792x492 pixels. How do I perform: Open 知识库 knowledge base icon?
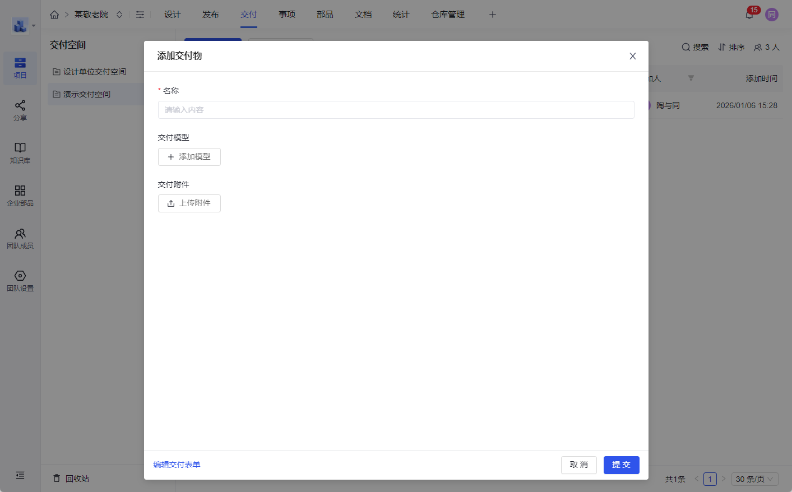click(x=20, y=152)
